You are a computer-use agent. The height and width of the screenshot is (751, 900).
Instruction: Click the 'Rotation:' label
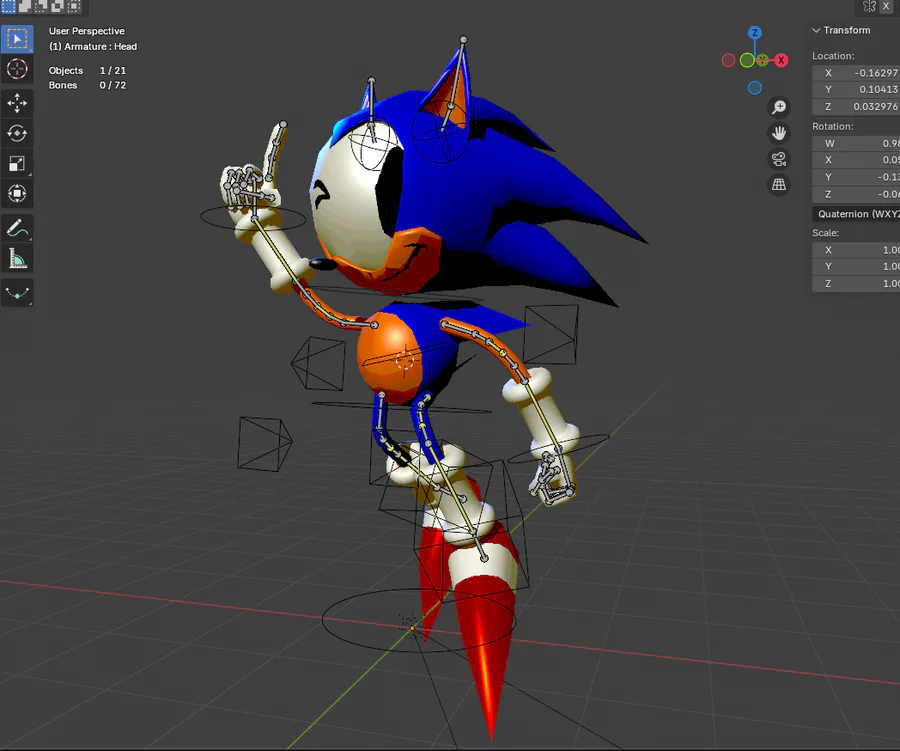tap(833, 127)
